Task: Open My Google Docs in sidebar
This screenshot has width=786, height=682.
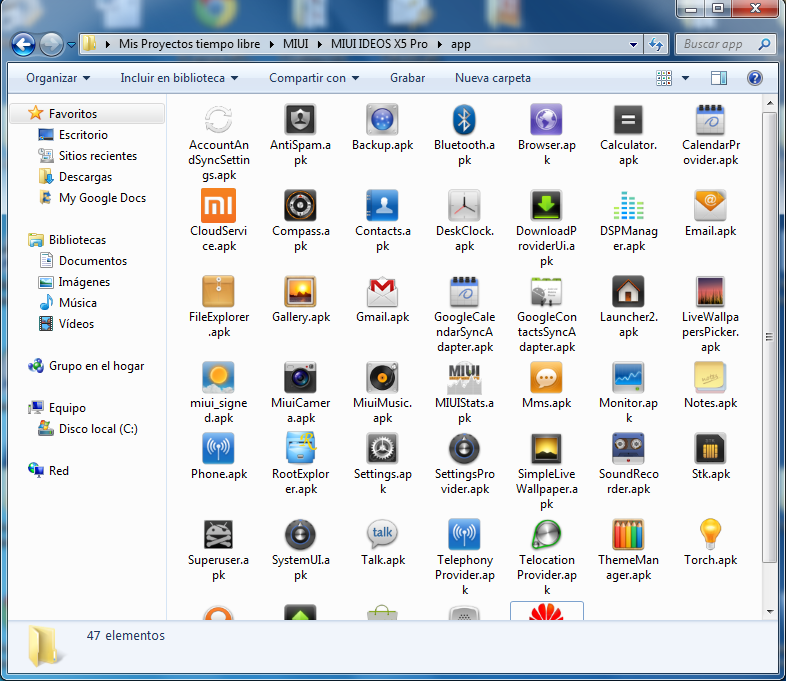Action: coord(102,198)
